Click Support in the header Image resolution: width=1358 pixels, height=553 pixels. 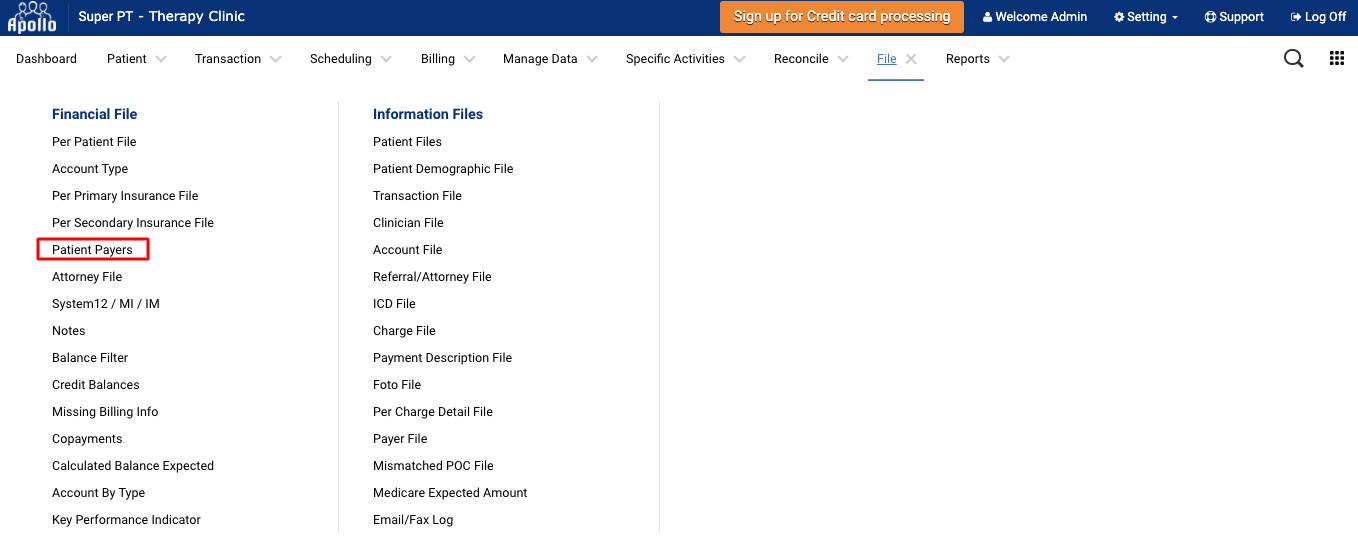tap(1234, 17)
